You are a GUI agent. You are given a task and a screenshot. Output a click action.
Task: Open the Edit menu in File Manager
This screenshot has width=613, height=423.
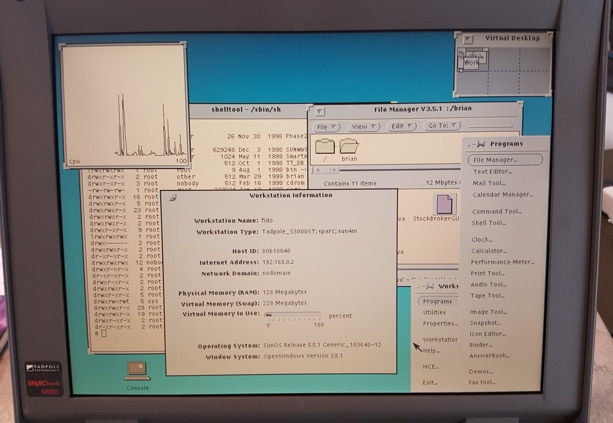(x=402, y=126)
